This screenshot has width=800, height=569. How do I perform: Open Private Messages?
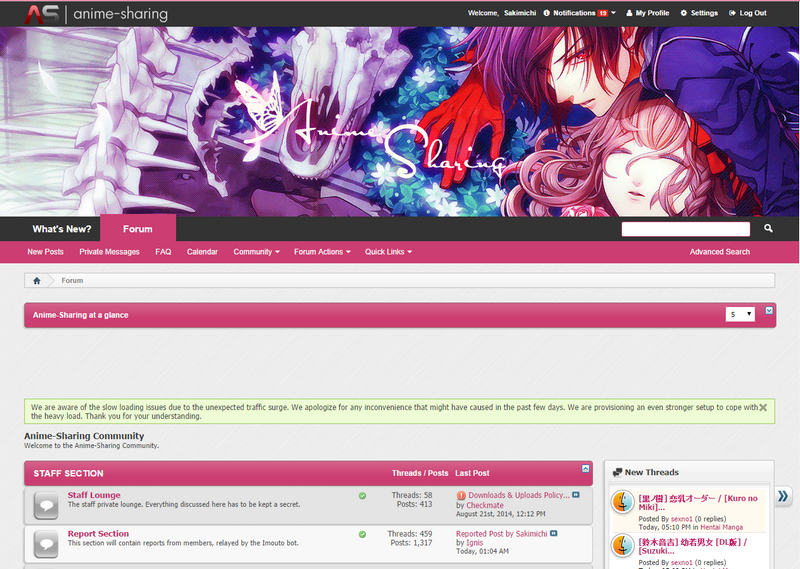tap(109, 252)
